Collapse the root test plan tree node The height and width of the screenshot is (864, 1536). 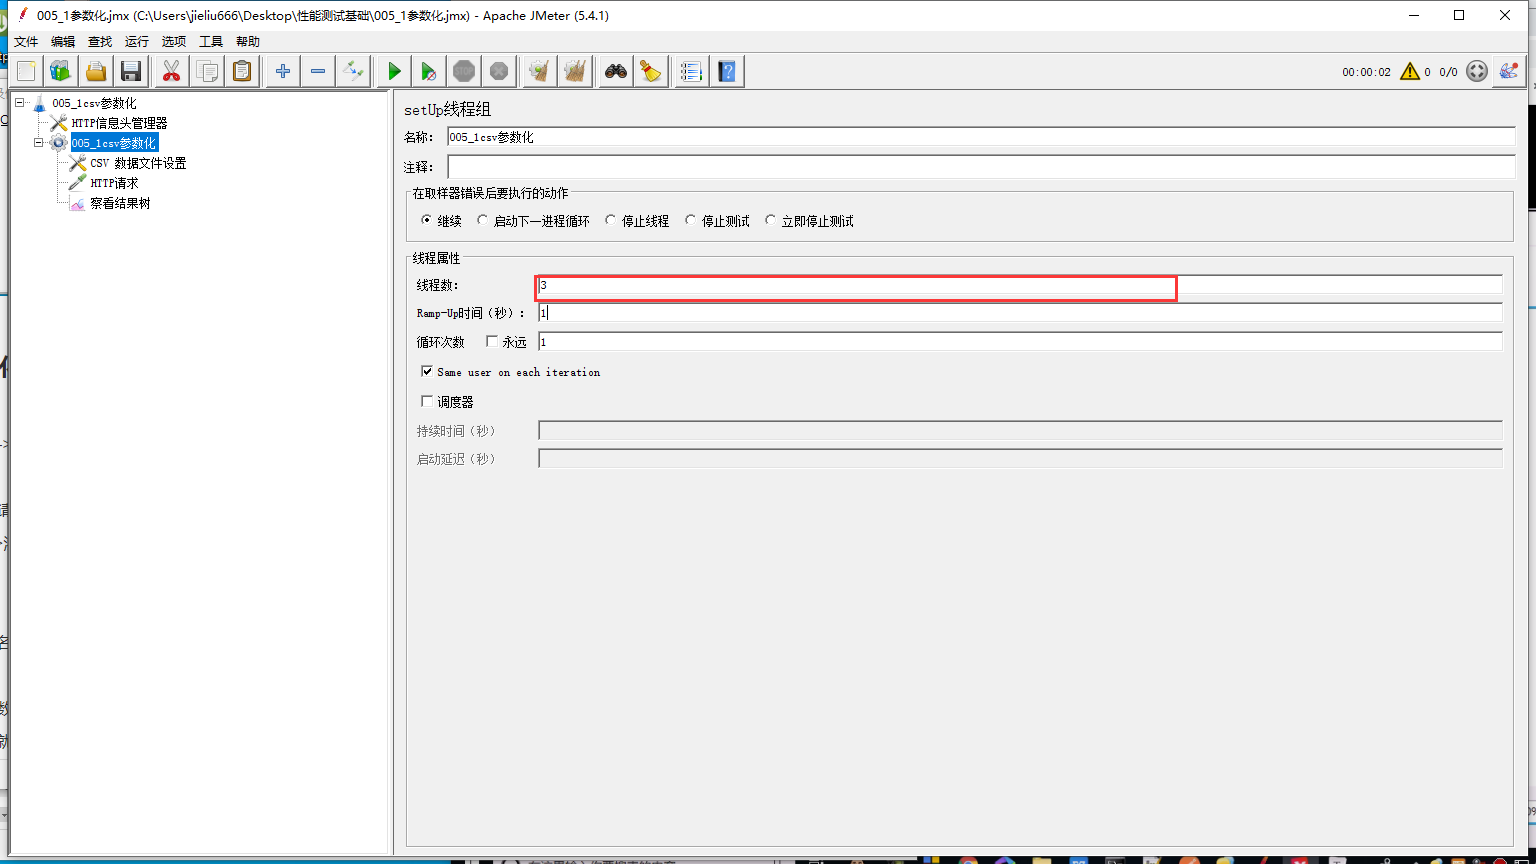point(20,103)
